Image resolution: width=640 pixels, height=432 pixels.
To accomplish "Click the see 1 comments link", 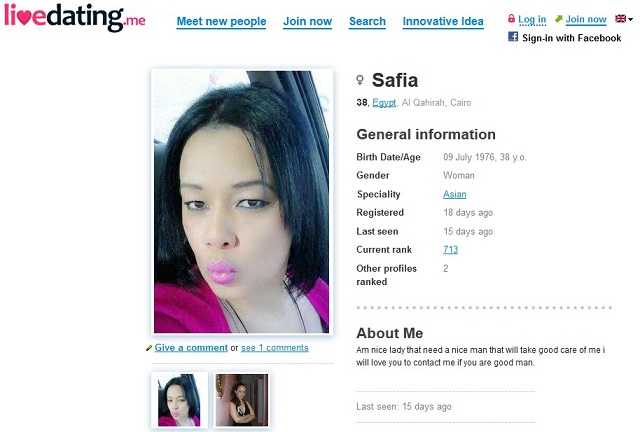I will click(275, 348).
